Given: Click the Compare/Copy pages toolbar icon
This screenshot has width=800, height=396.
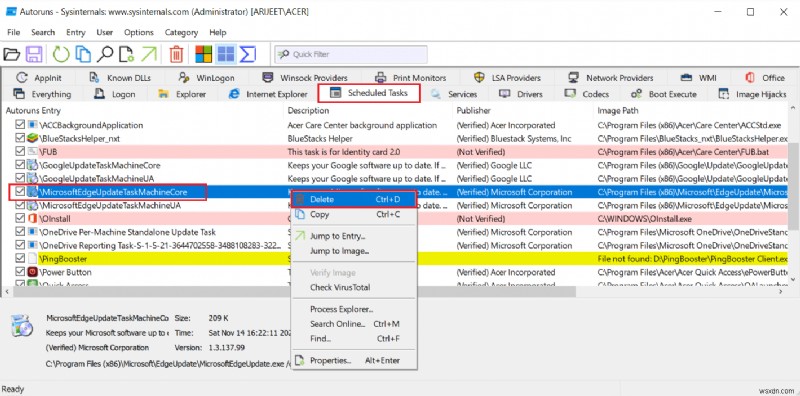Looking at the screenshot, I should [83, 54].
